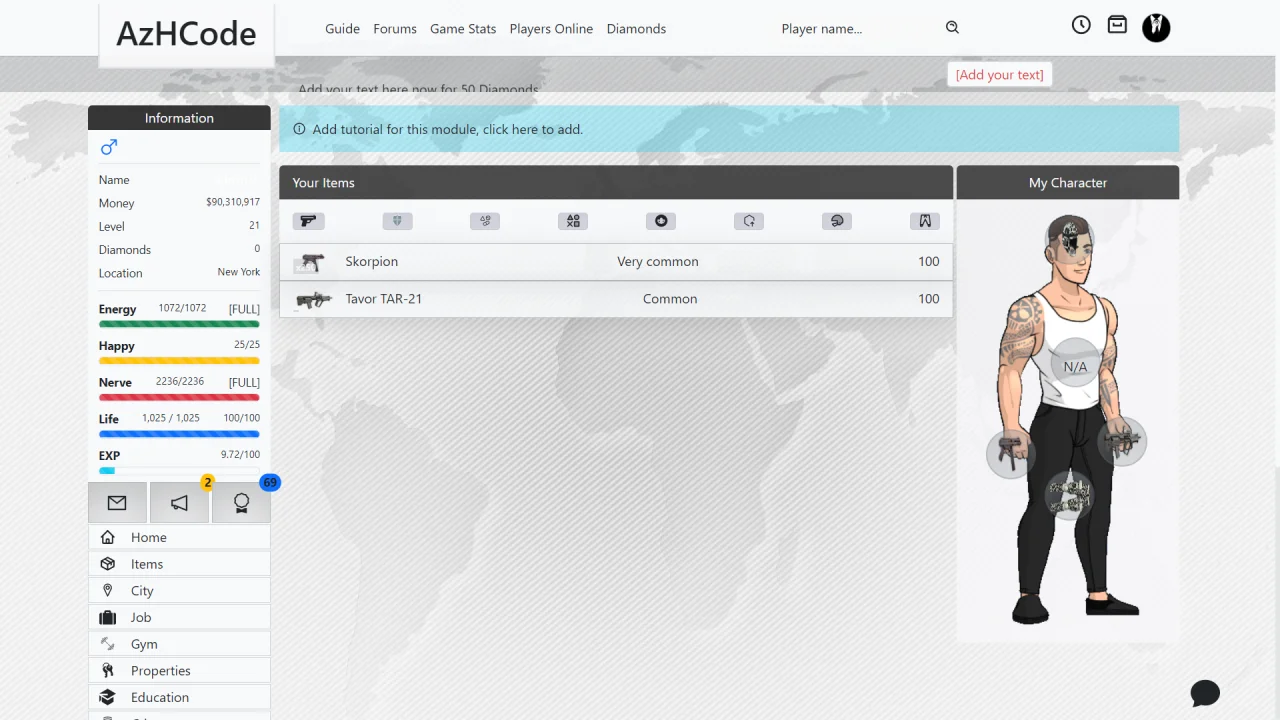Click the search magnifier icon
The height and width of the screenshot is (720, 1280).
point(953,28)
